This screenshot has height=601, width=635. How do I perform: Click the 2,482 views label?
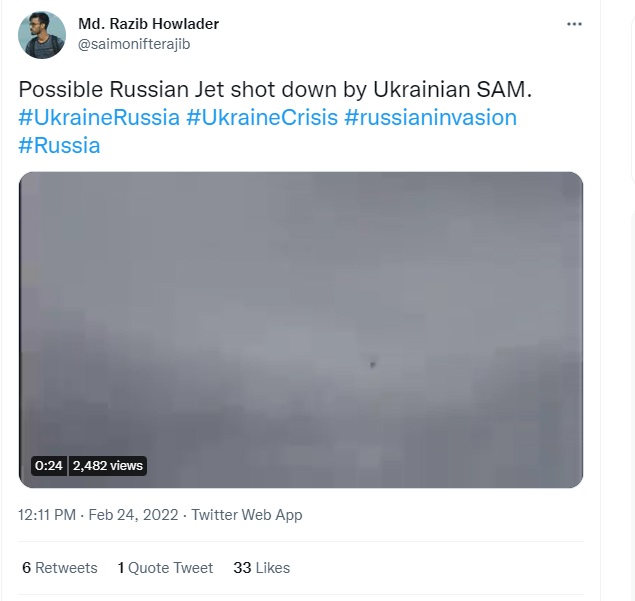(108, 465)
